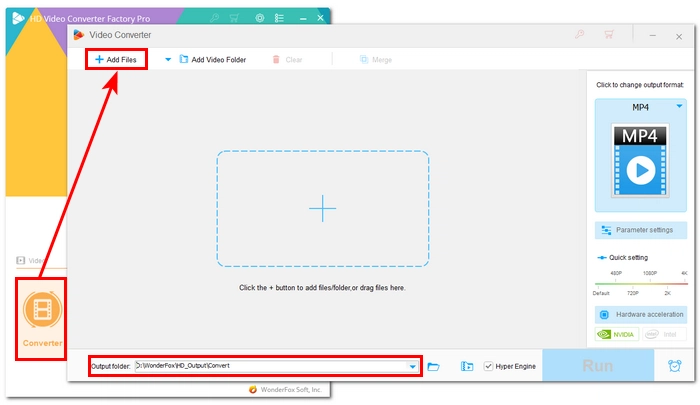Select the 720P mark on the quality slider
700x405 pixels.
[633, 293]
